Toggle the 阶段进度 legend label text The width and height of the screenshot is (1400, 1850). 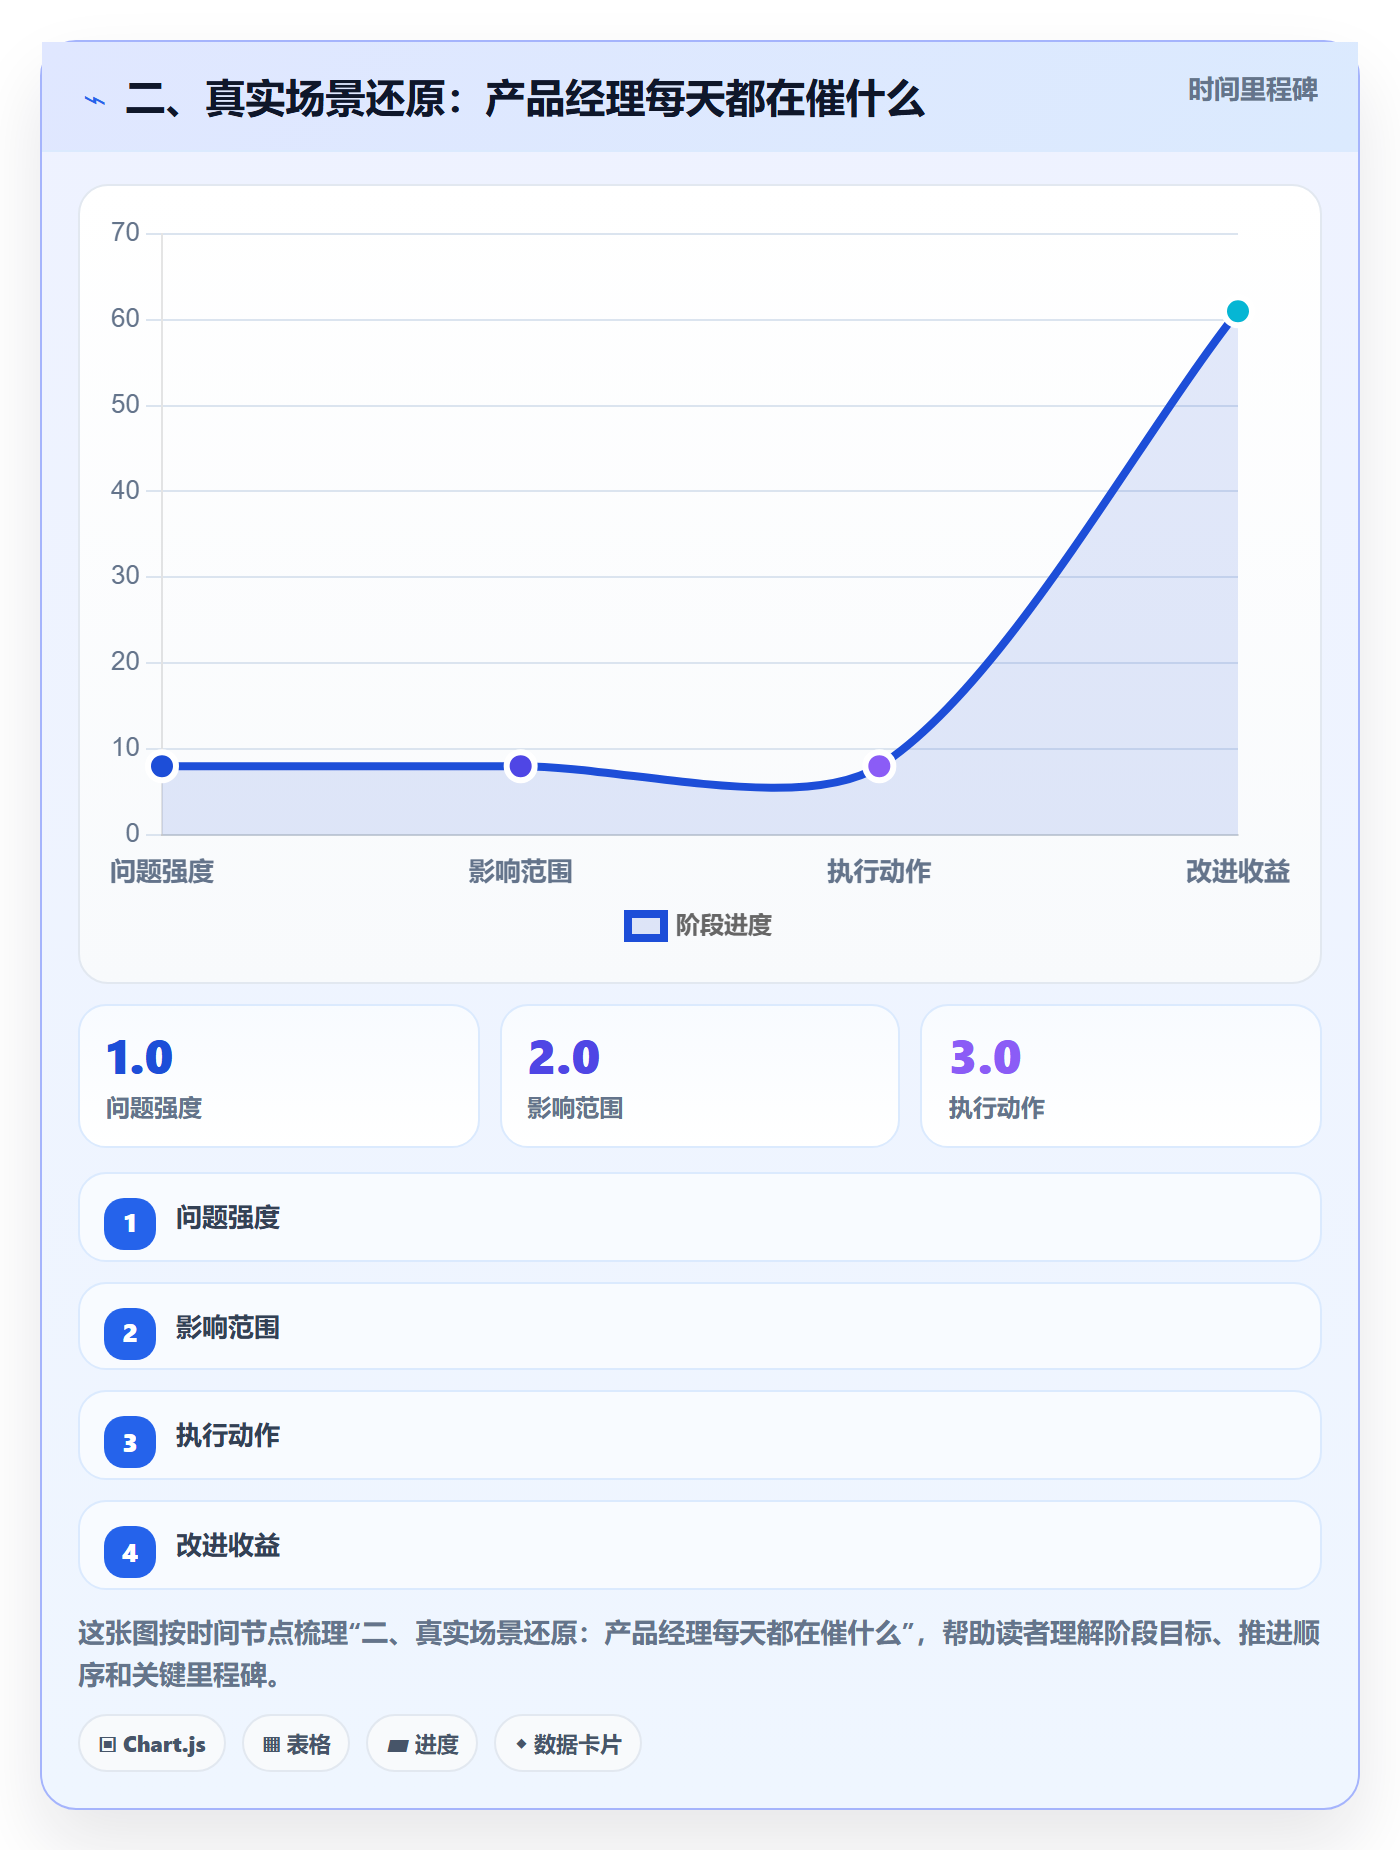pos(724,926)
